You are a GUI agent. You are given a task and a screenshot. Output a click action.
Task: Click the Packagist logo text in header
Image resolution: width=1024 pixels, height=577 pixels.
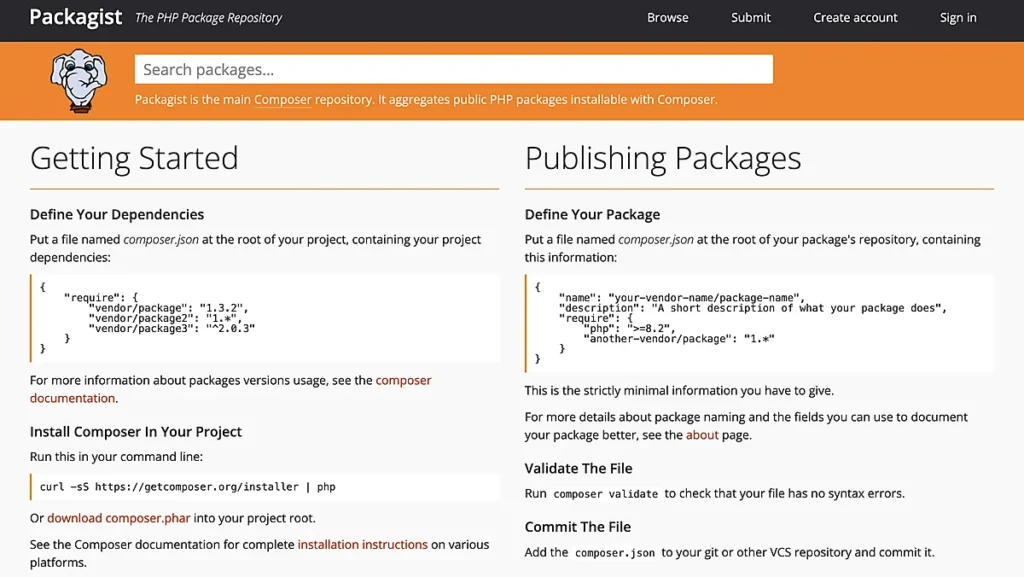pos(75,17)
